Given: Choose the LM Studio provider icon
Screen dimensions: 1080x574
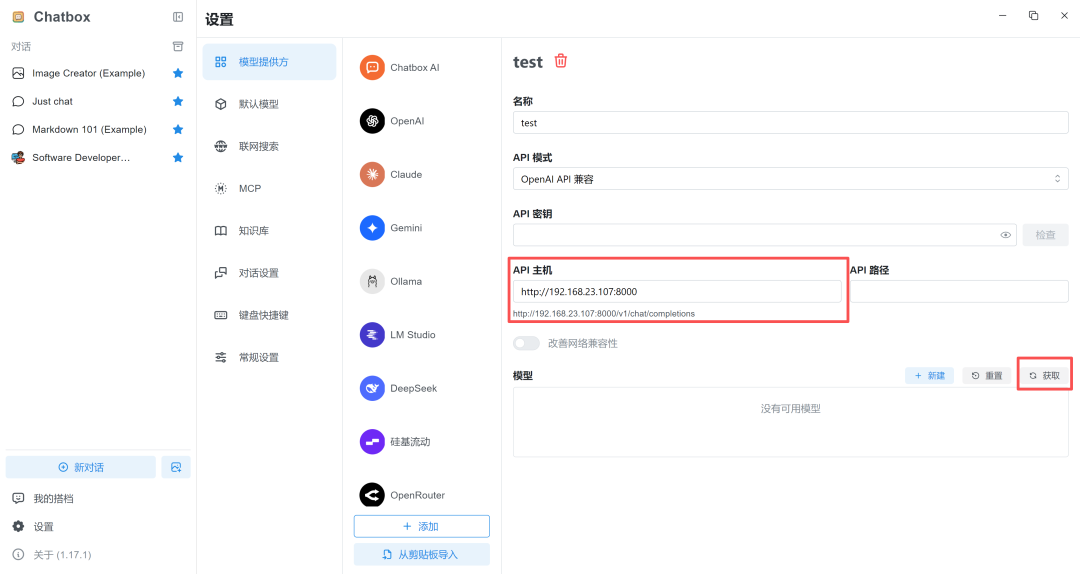Looking at the screenshot, I should click(372, 335).
